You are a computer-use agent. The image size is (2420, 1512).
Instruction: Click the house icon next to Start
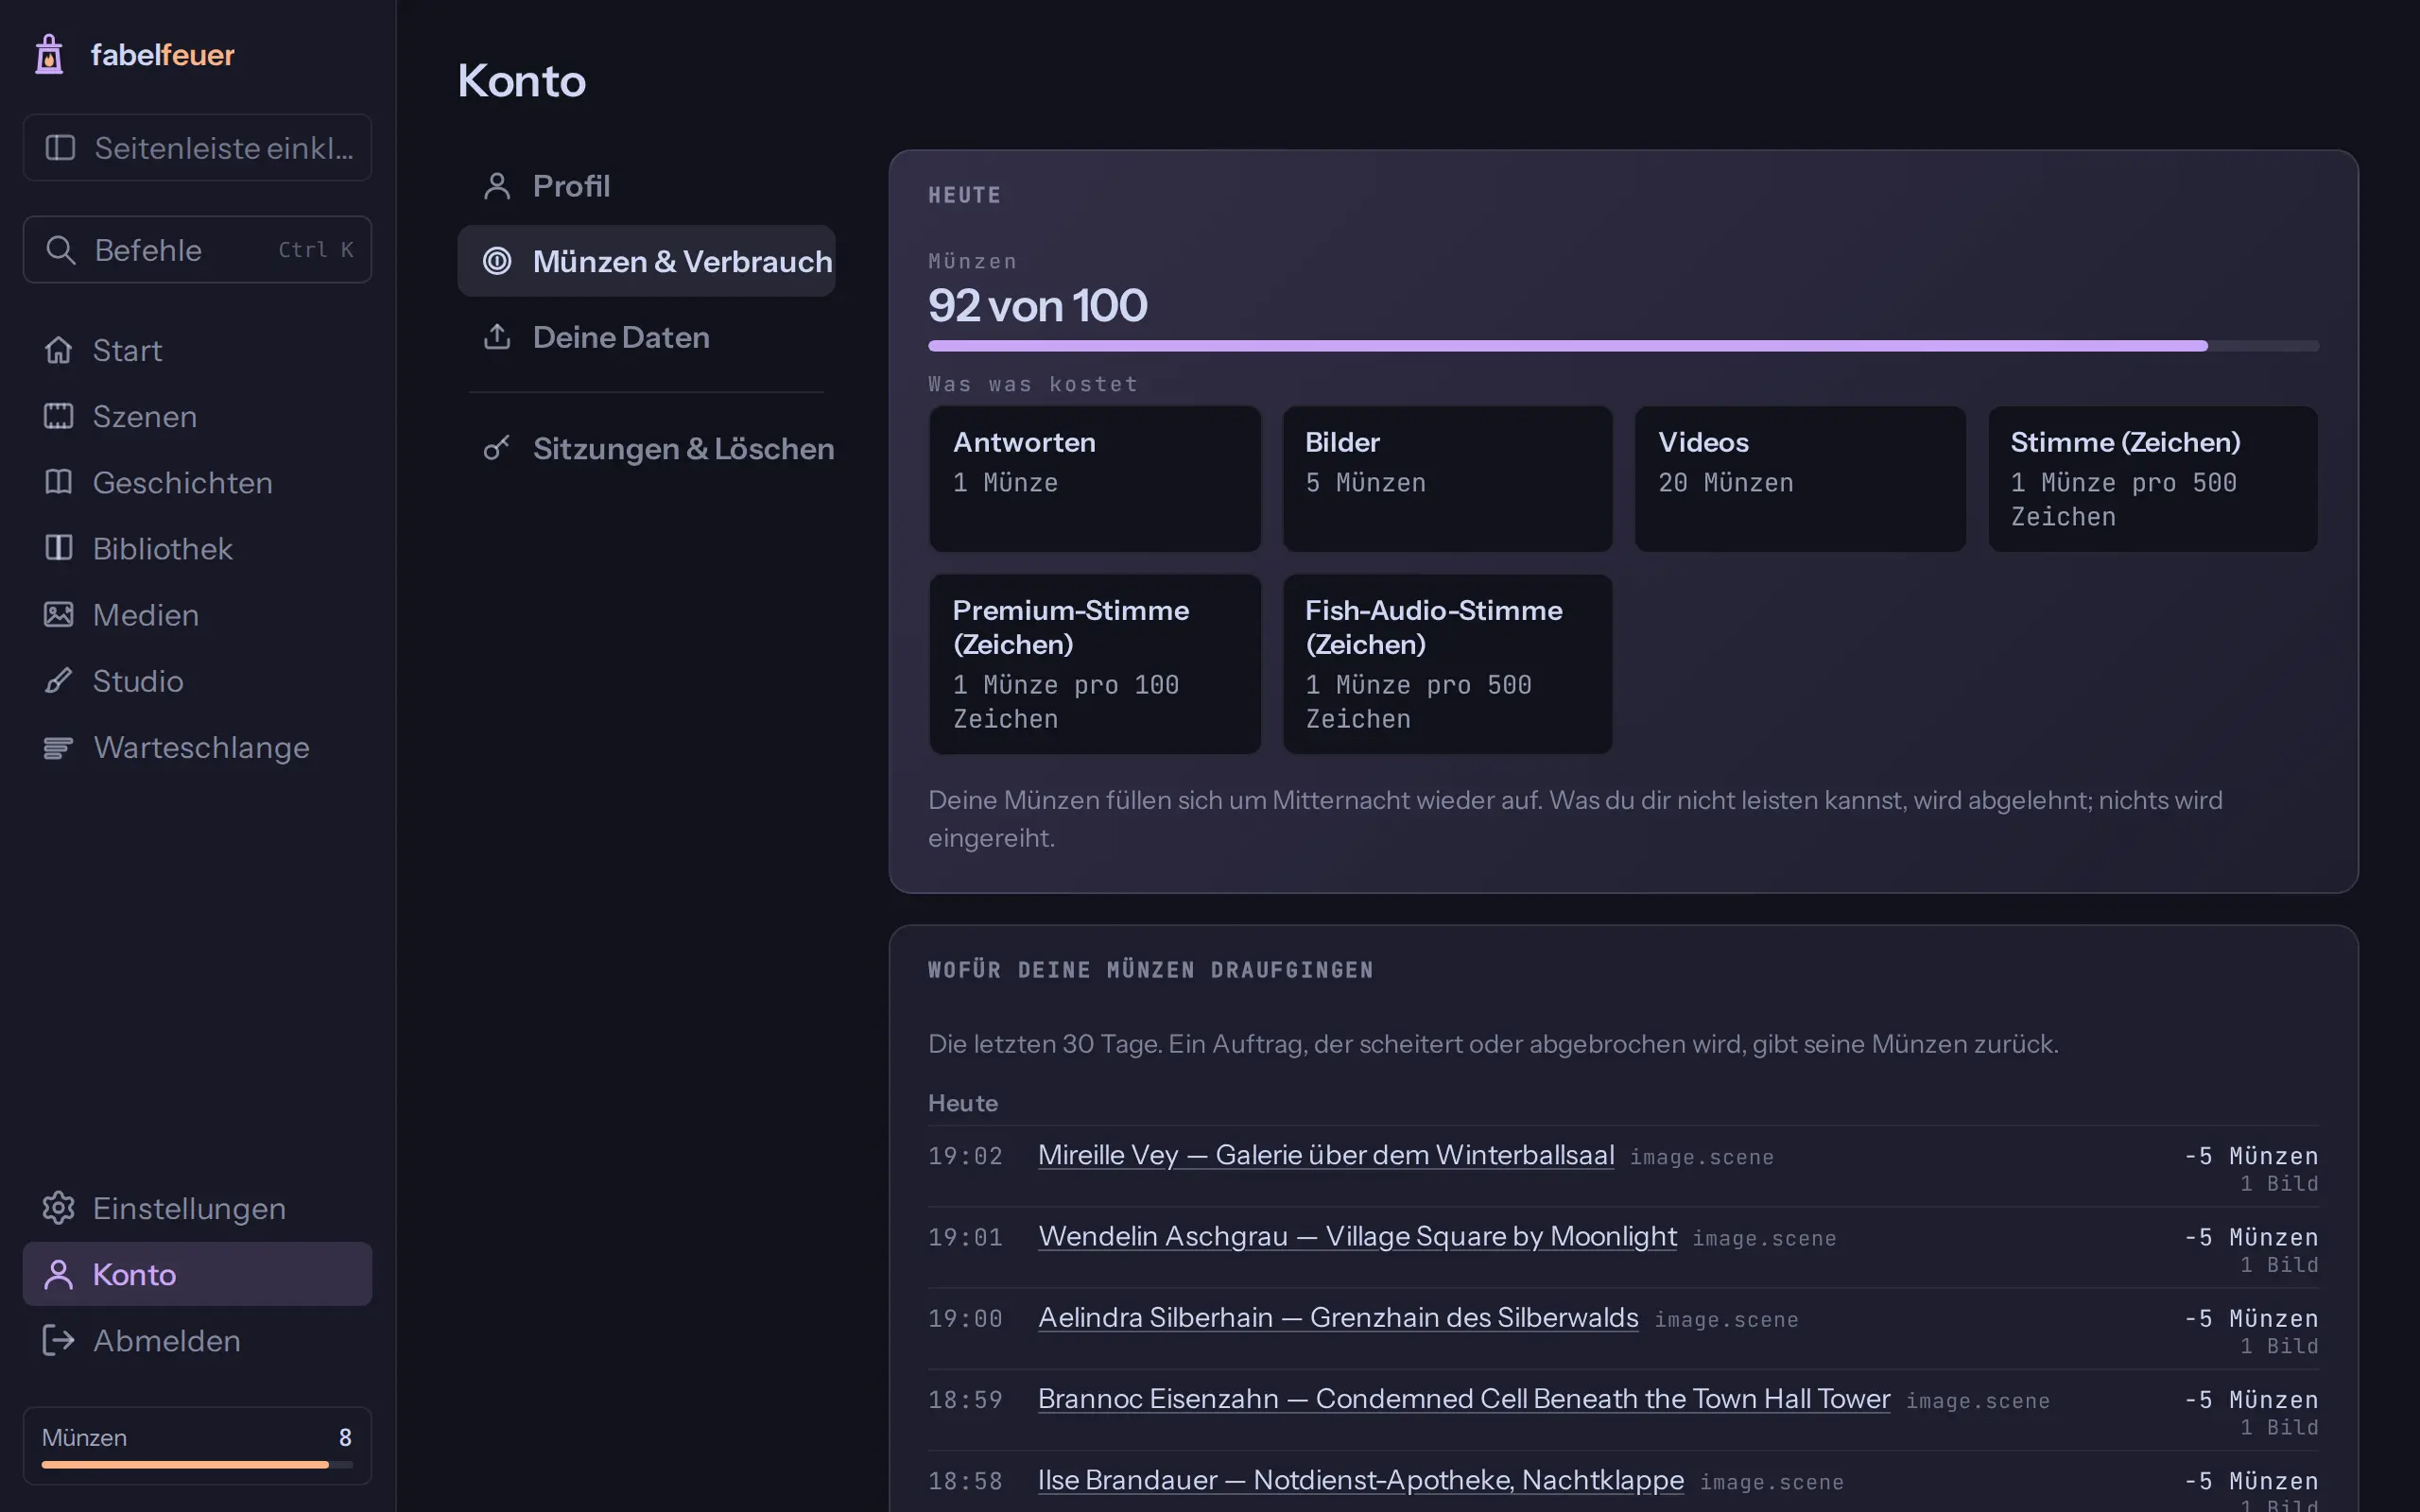58,350
